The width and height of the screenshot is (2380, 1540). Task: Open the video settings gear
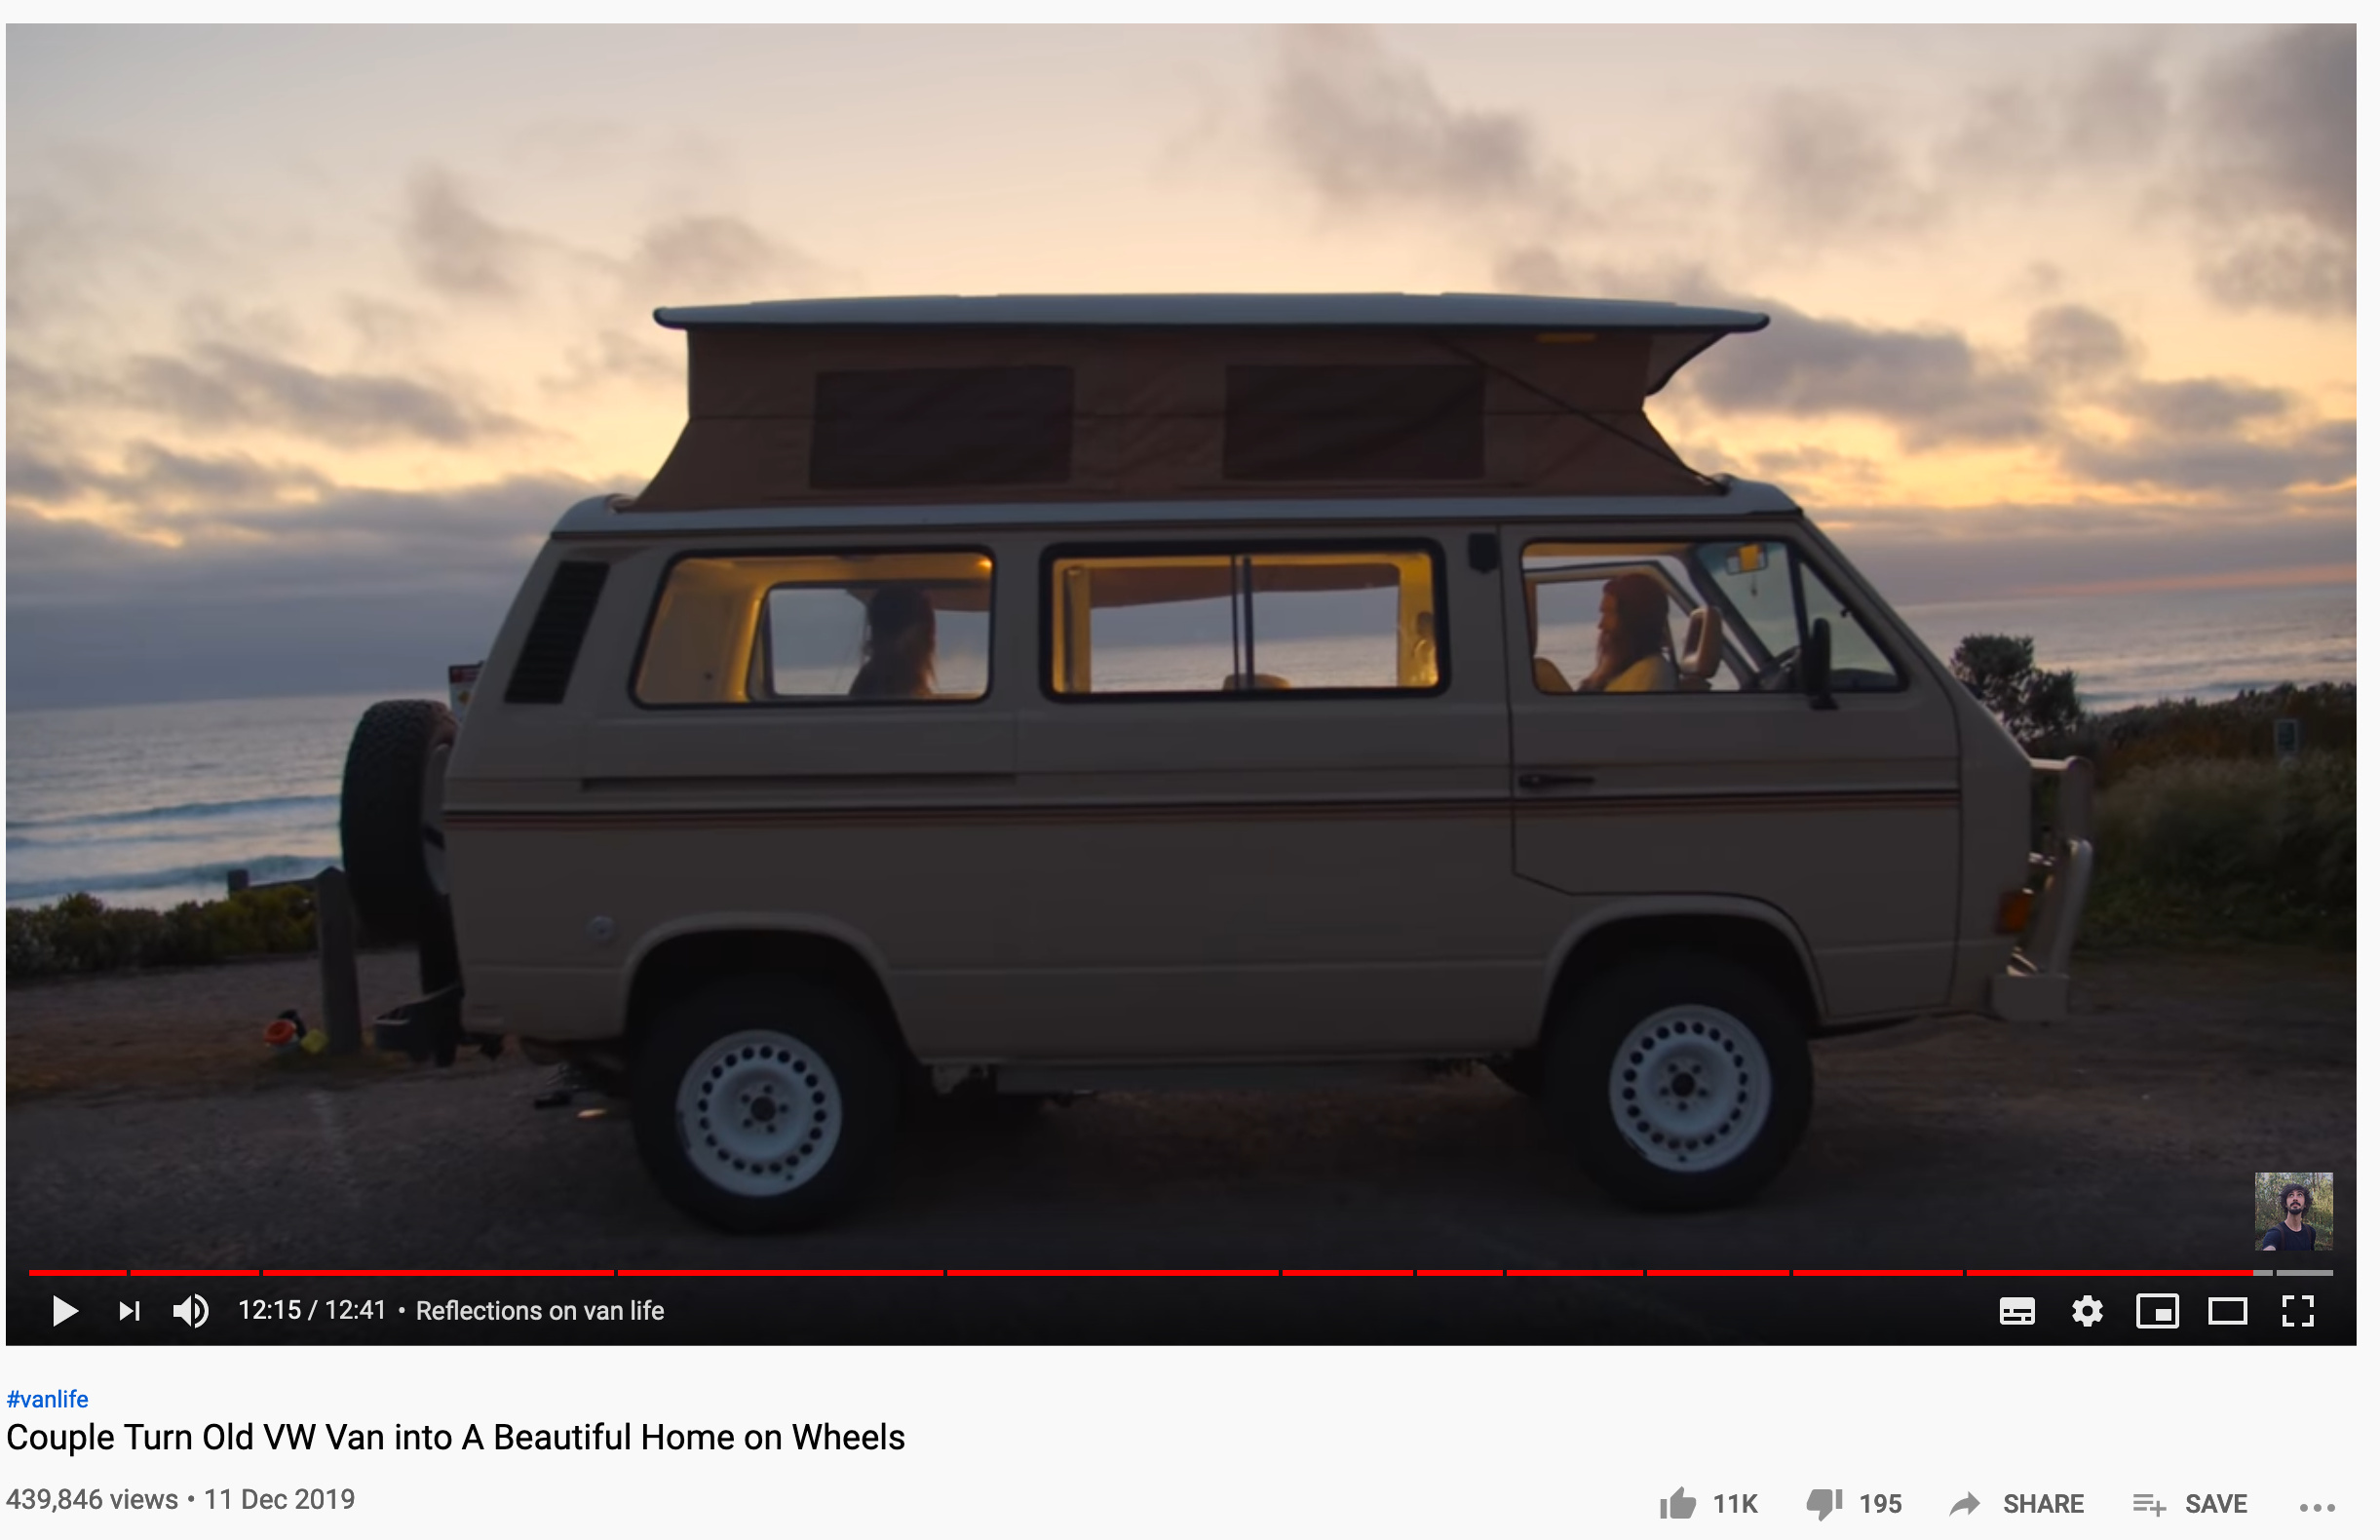(2087, 1311)
